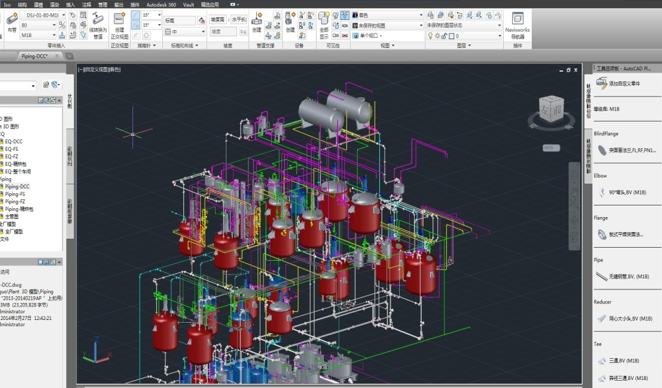
Task: Click the route pipe tool icon
Action: pyautogui.click(x=12, y=21)
